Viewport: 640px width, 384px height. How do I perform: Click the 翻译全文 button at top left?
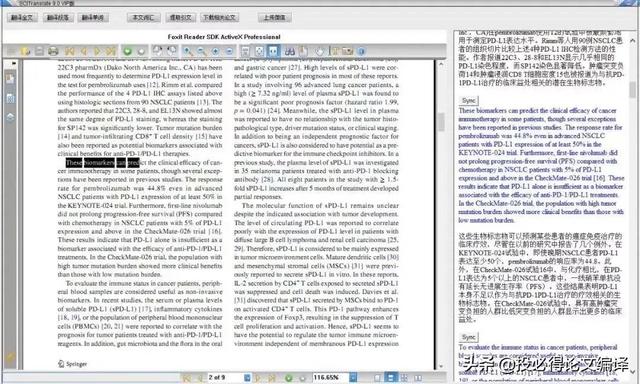pyautogui.click(x=22, y=18)
